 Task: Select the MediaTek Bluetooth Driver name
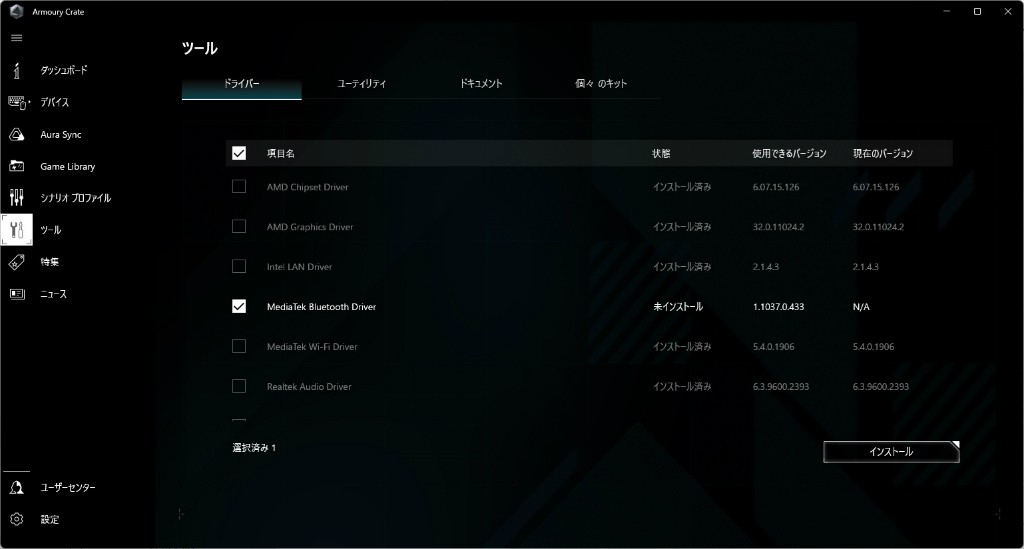click(321, 307)
